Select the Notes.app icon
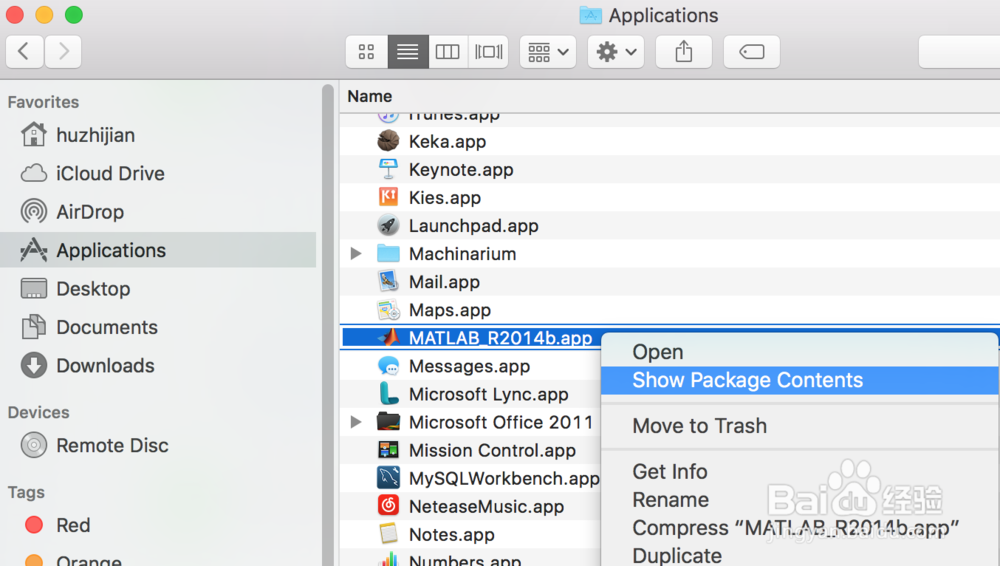The width and height of the screenshot is (1000, 566). 388,534
